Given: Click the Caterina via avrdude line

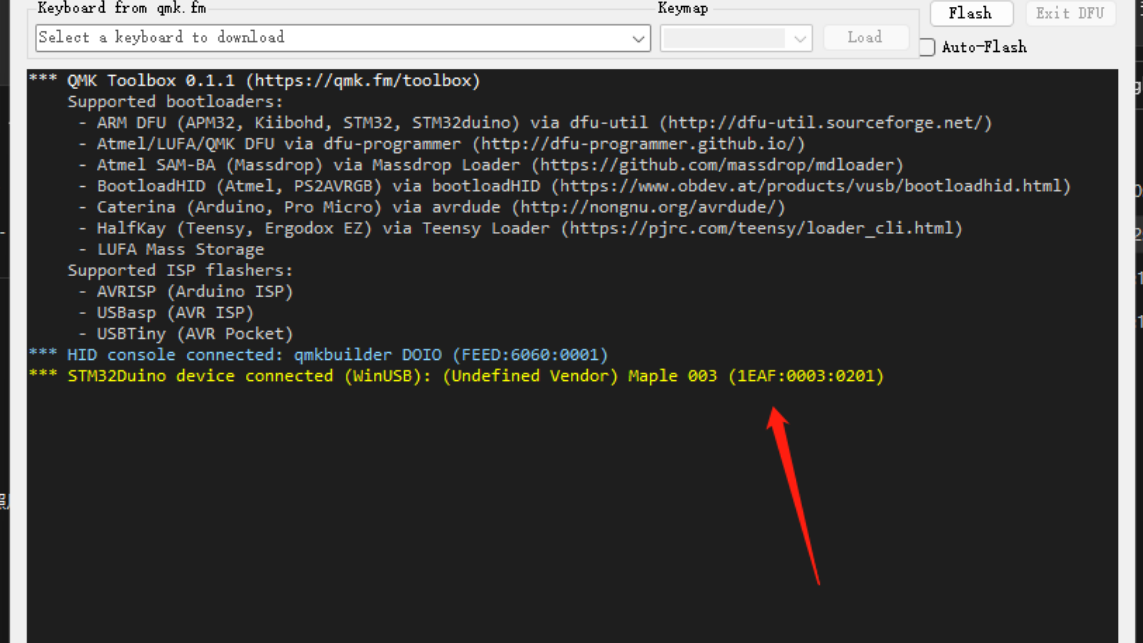Looking at the screenshot, I should tap(432, 208).
